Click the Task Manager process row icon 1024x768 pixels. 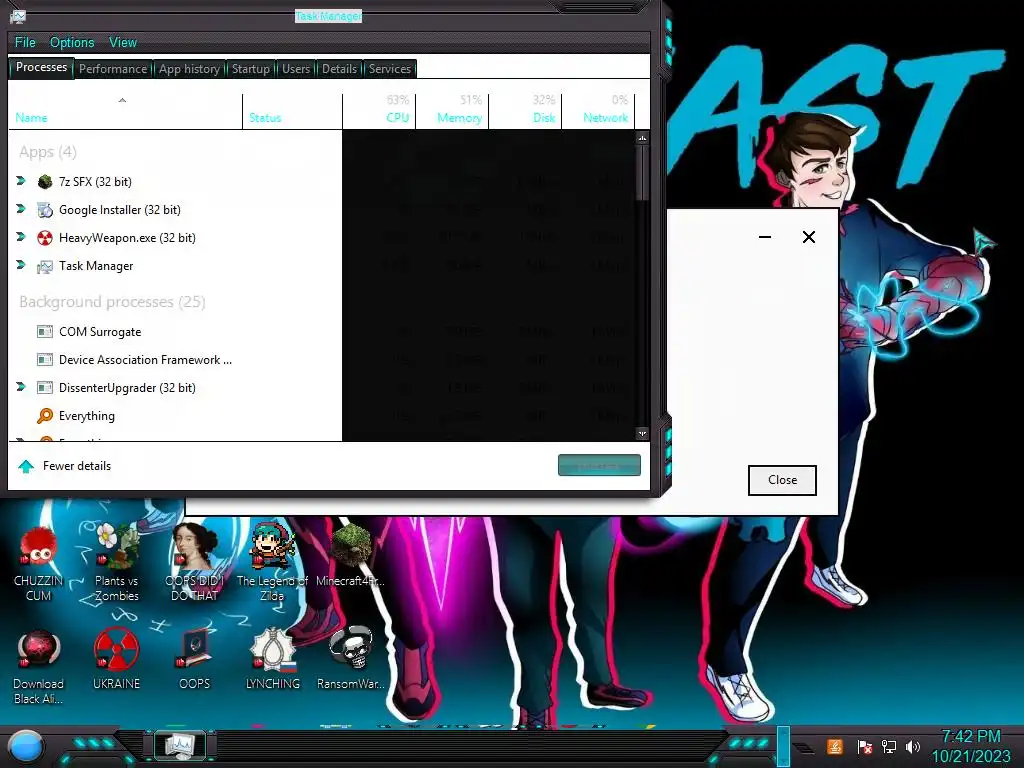tap(44, 266)
